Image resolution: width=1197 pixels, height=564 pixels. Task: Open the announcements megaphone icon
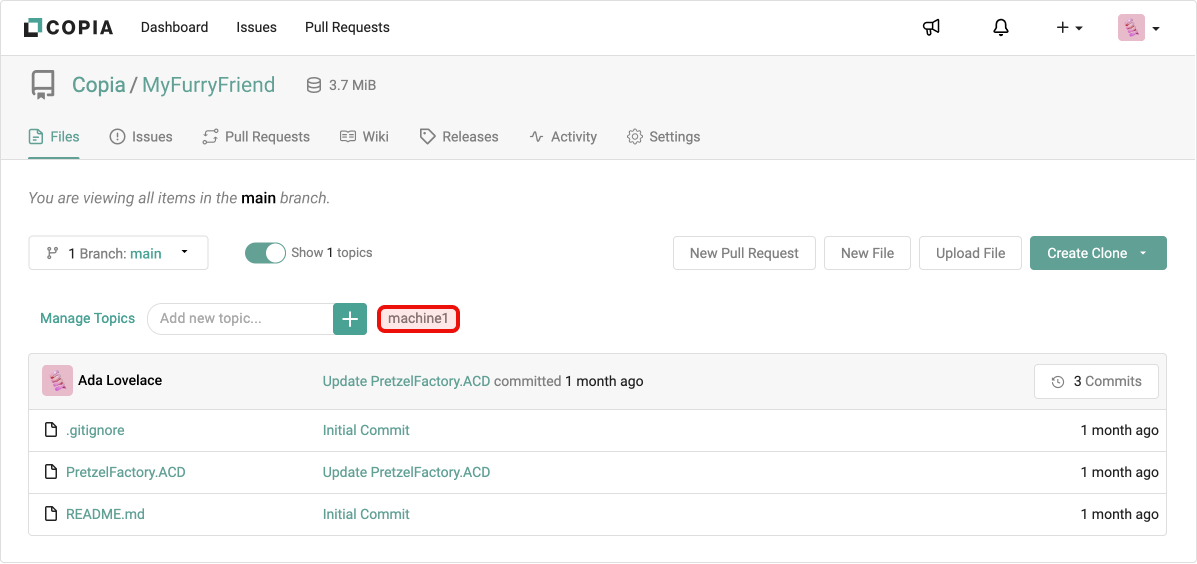click(931, 28)
